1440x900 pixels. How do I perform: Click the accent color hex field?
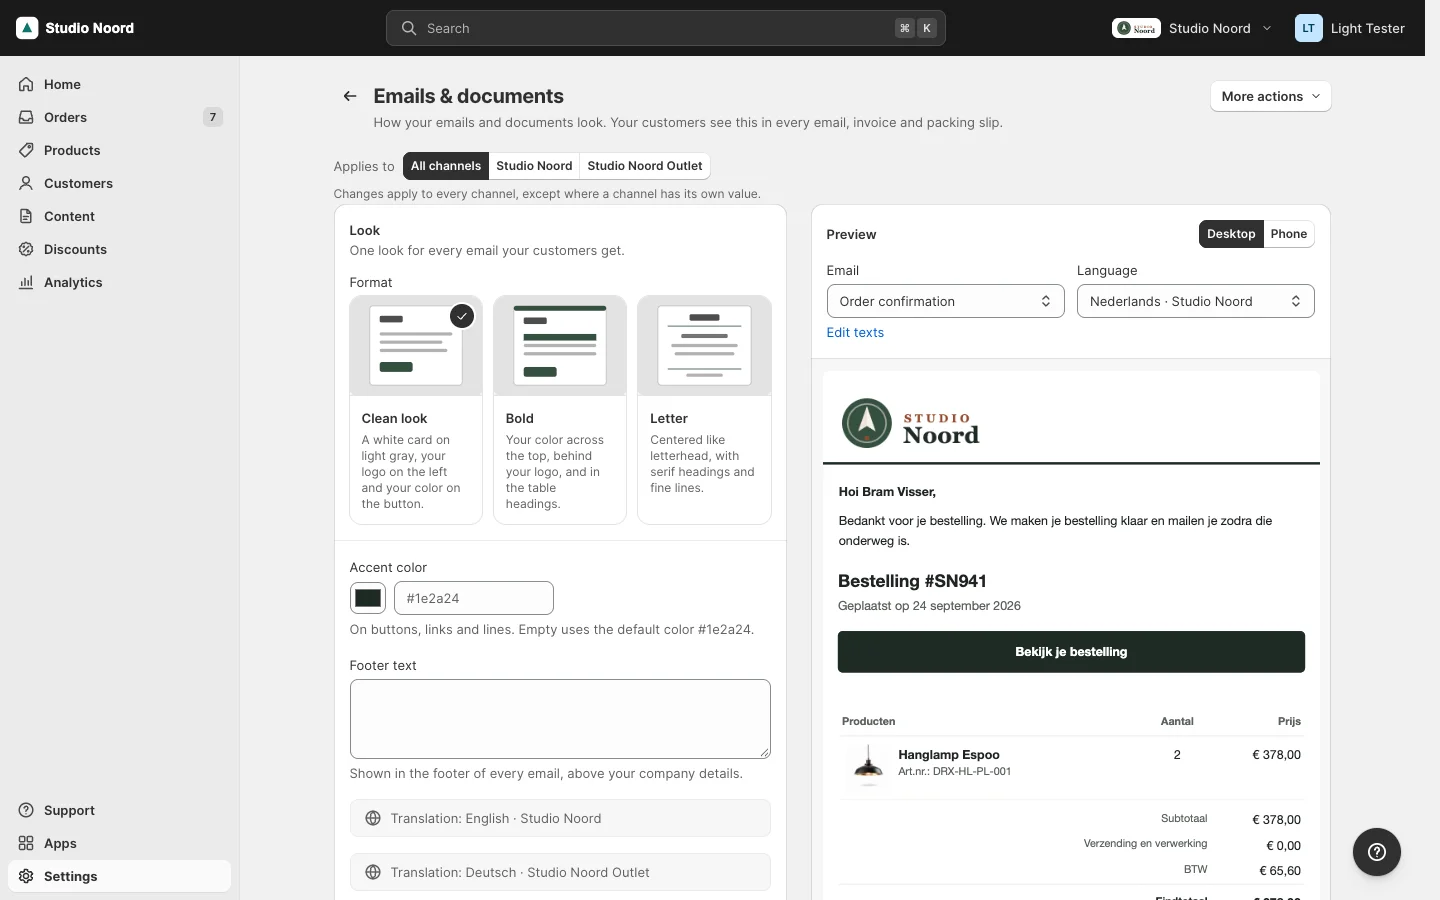click(x=474, y=598)
